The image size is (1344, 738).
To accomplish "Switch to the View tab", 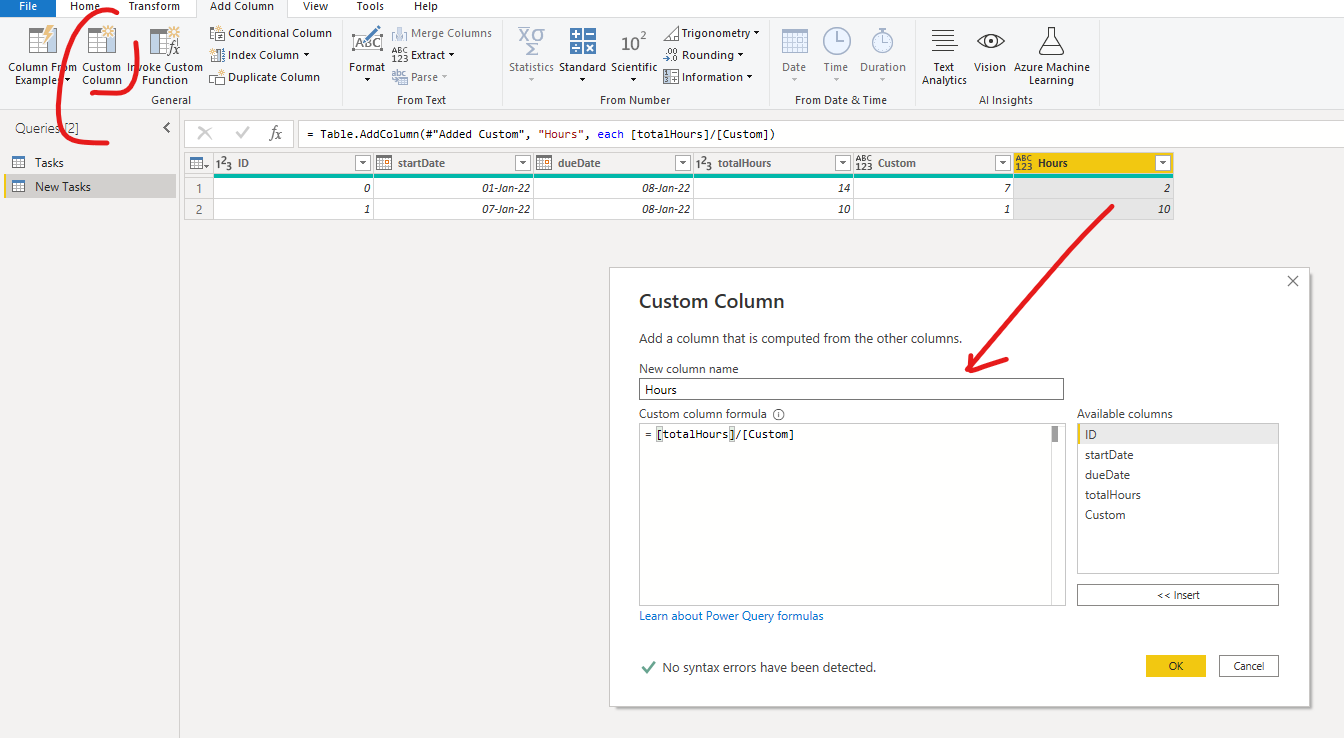I will click(x=315, y=7).
